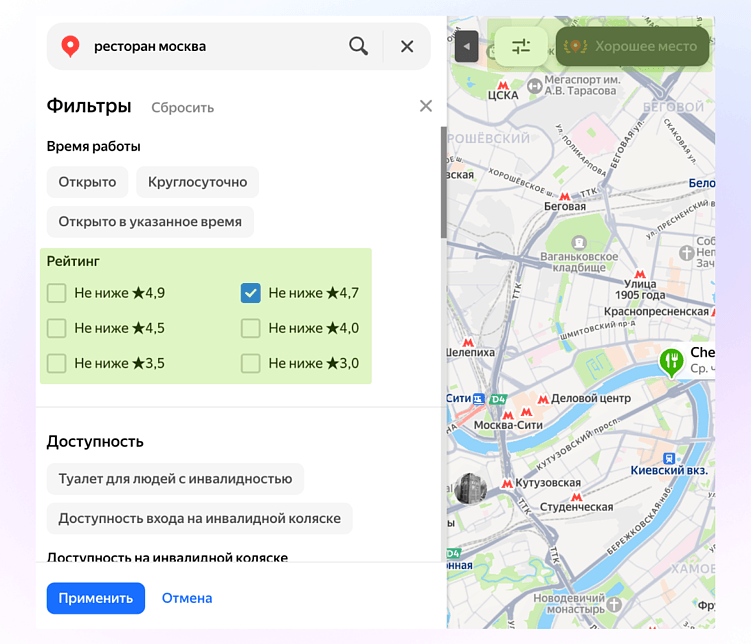This screenshot has height=644, width=751.
Task: Check the Не ниже ★3,5 rating box
Action: pyautogui.click(x=57, y=363)
